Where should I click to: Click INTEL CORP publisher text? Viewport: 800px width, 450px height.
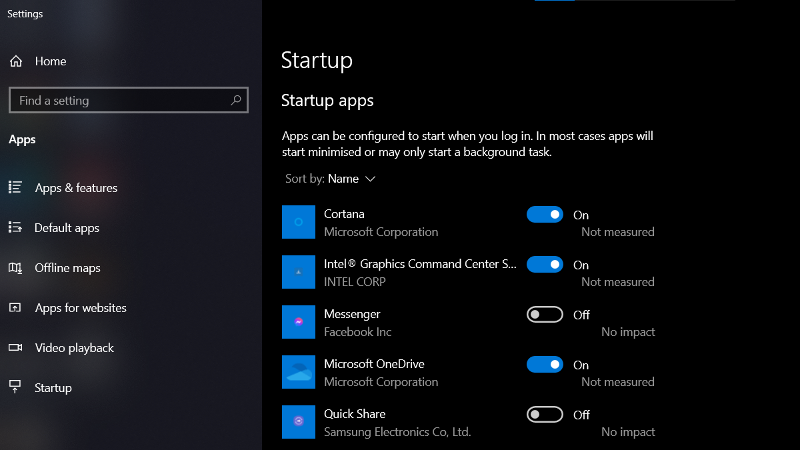(x=355, y=282)
